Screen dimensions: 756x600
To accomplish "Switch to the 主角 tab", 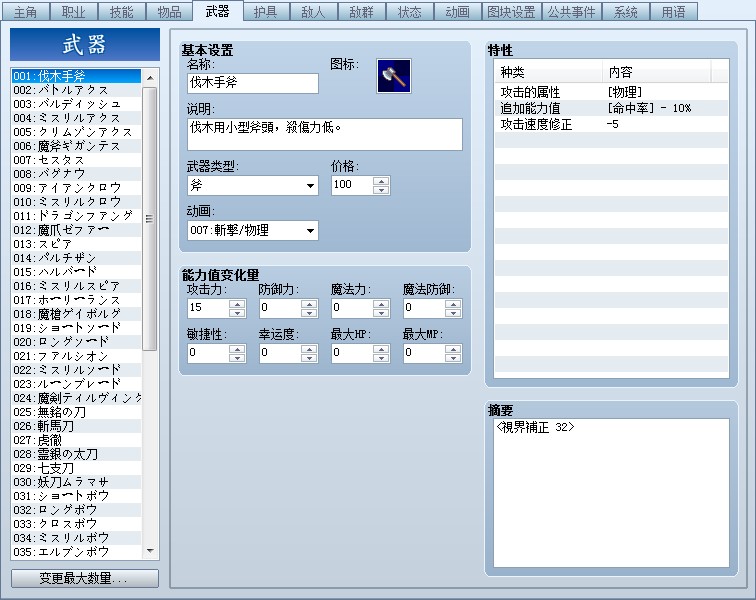I will tap(25, 12).
